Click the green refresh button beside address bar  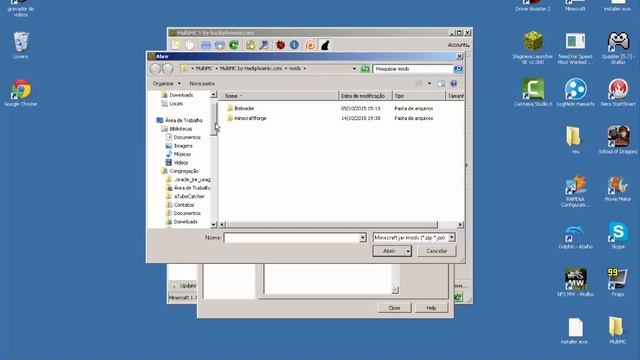click(365, 69)
